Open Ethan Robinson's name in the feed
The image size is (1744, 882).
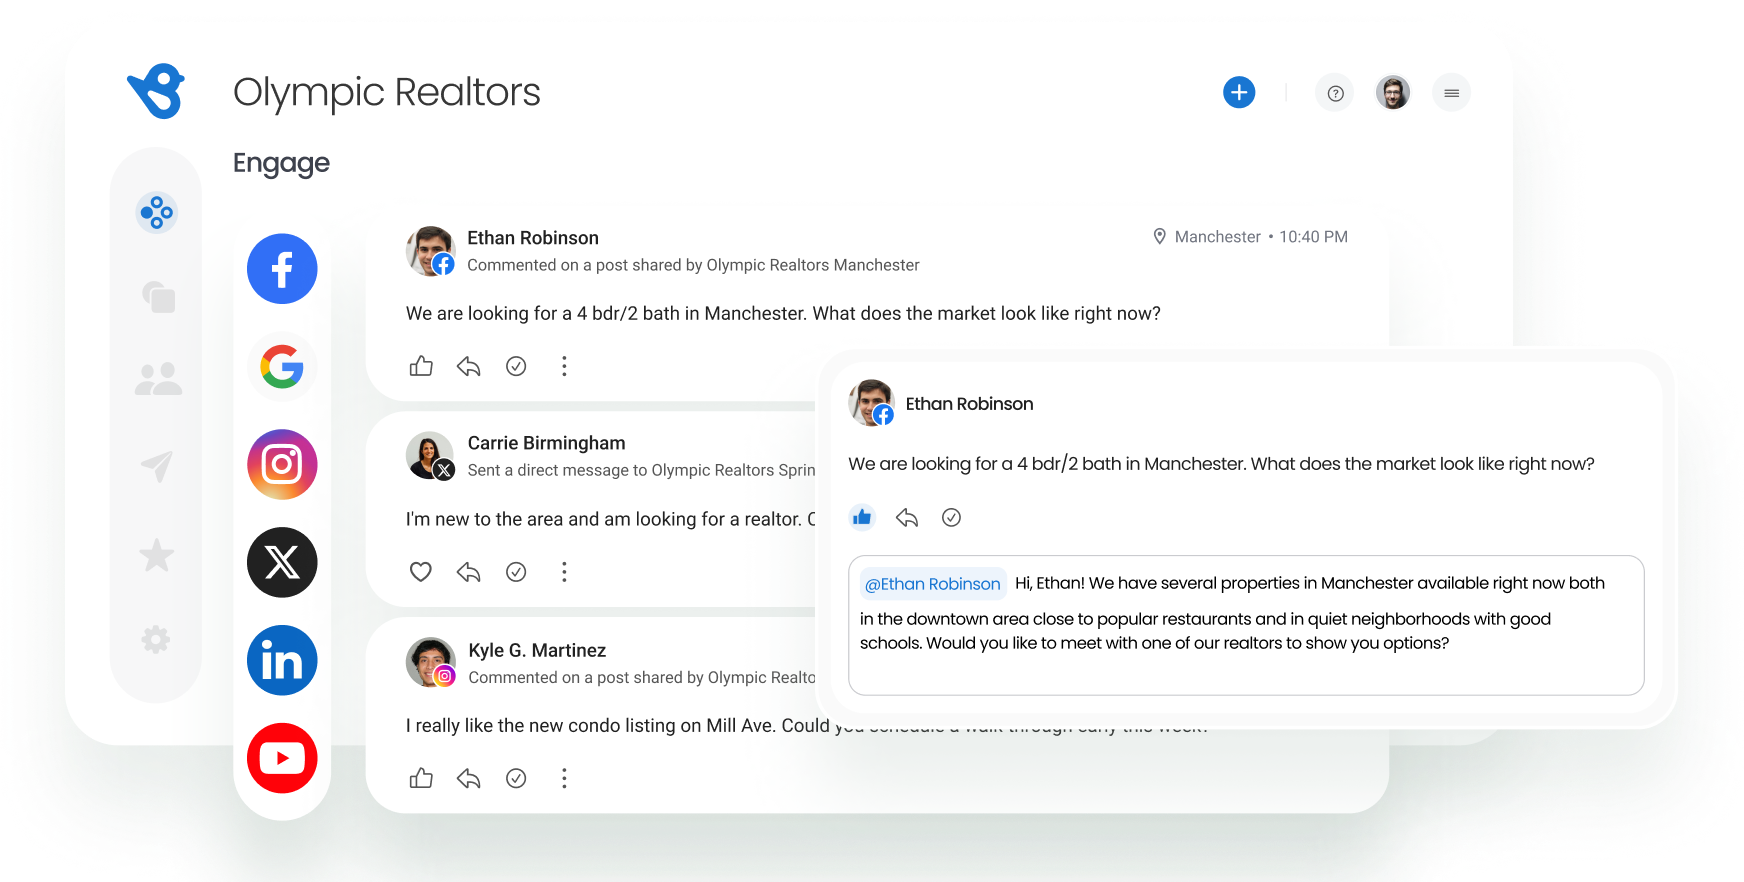pyautogui.click(x=533, y=238)
